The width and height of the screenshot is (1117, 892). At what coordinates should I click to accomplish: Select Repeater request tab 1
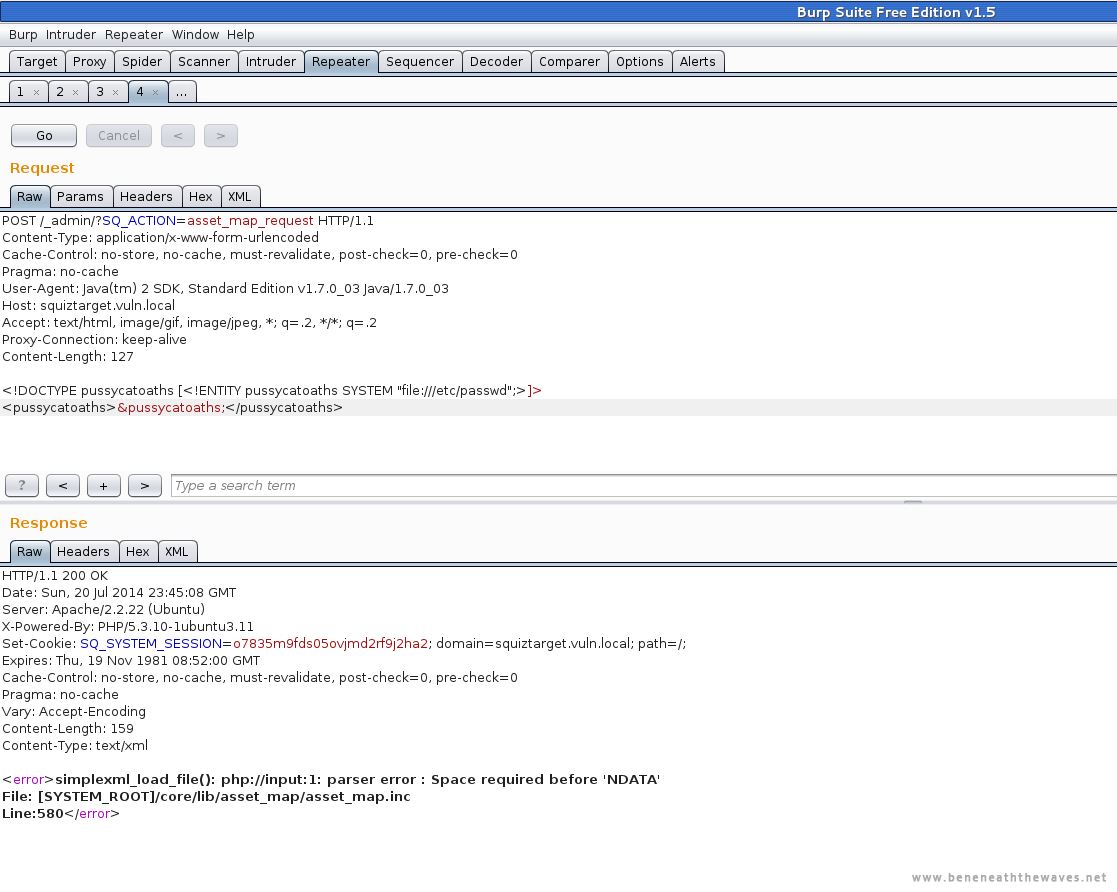[21, 92]
